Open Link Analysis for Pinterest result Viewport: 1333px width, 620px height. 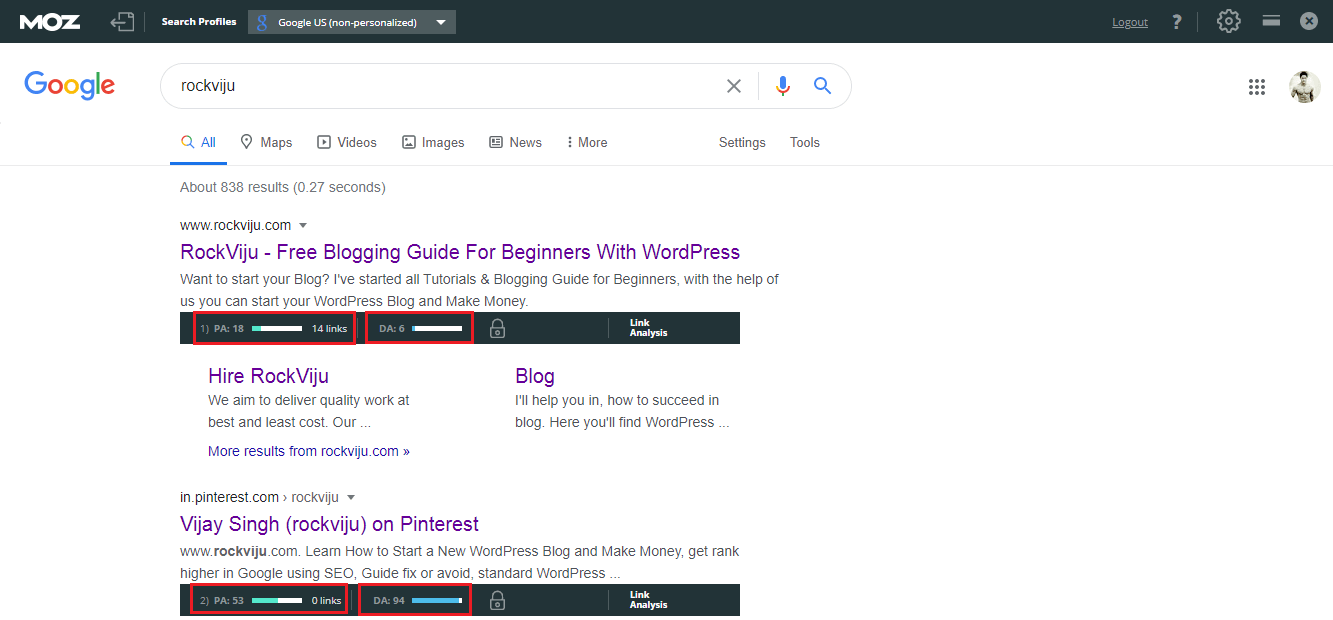point(648,600)
